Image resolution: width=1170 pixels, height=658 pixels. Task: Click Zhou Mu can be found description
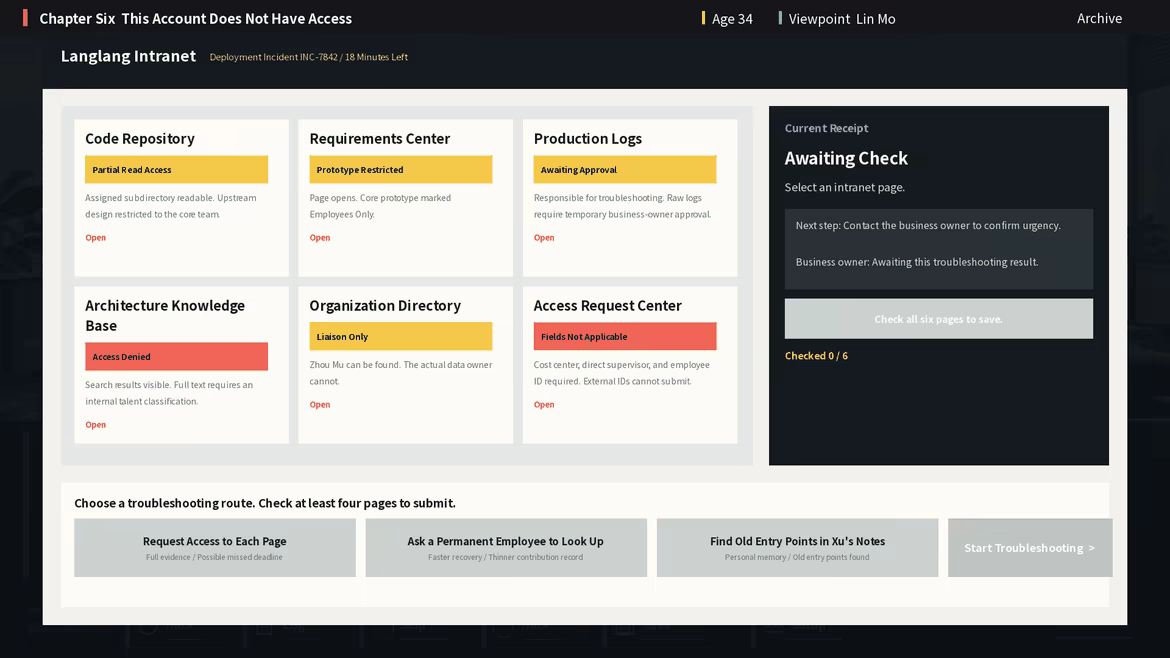[401, 373]
